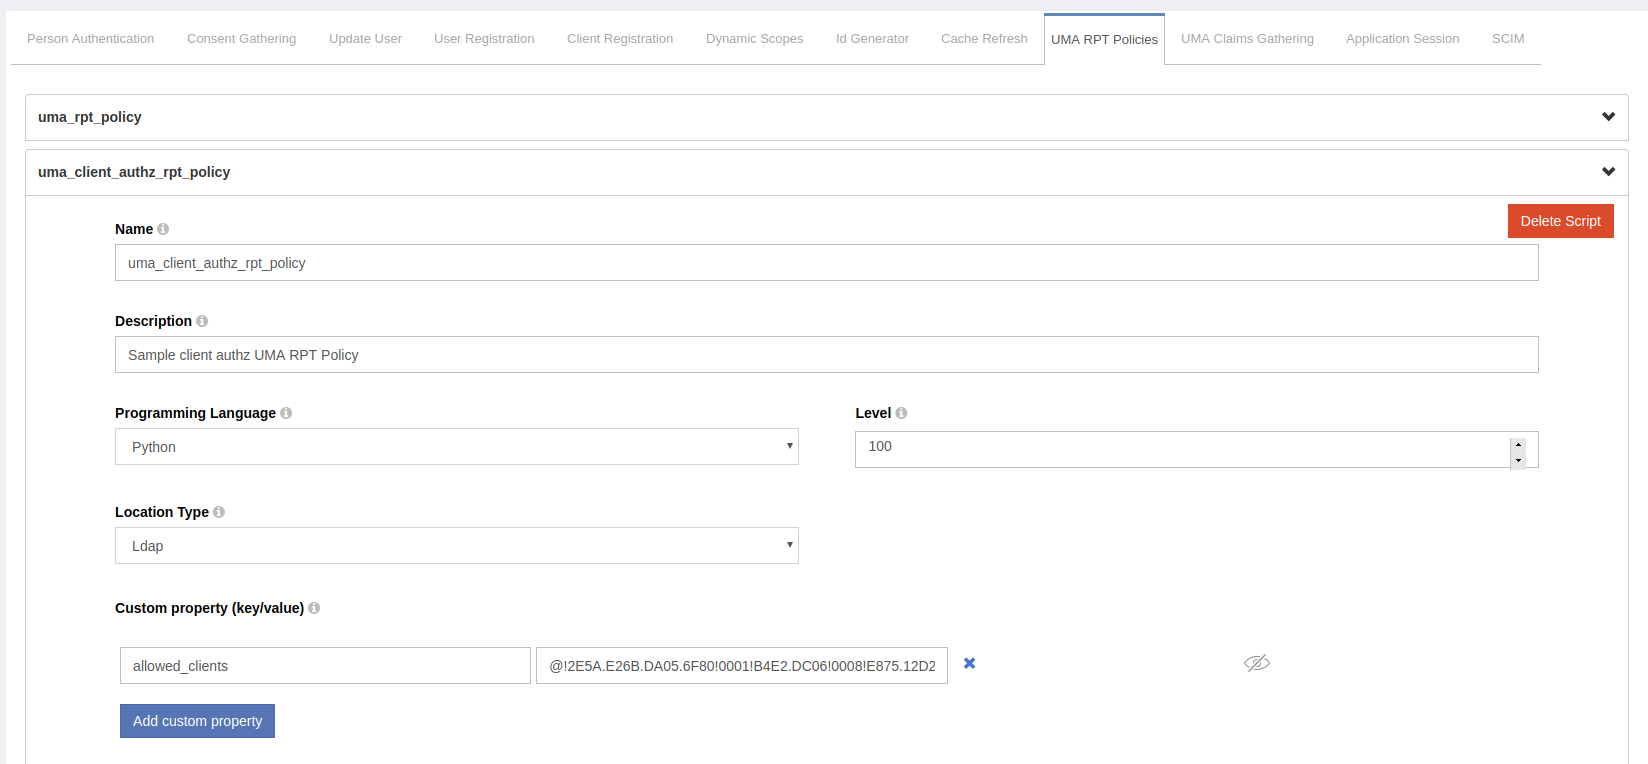Increase Level using the up stepper arrow

click(1518, 444)
